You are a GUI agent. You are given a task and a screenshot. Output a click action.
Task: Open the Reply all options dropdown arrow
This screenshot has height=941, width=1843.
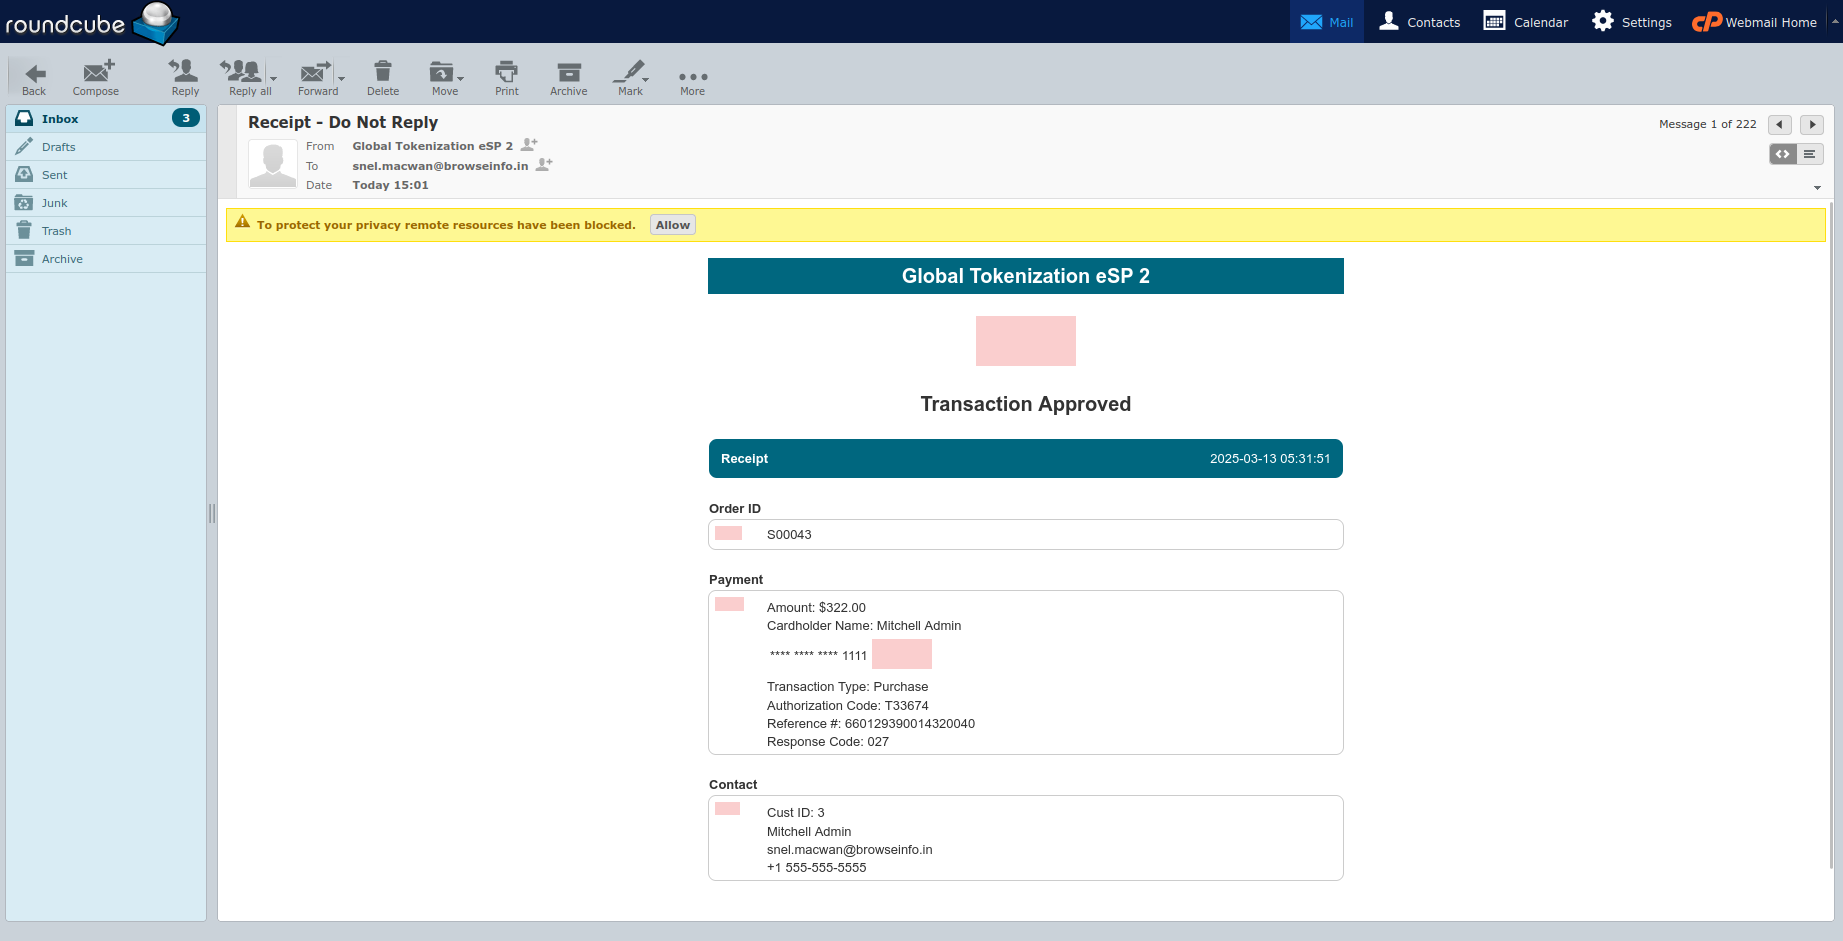[x=273, y=78]
